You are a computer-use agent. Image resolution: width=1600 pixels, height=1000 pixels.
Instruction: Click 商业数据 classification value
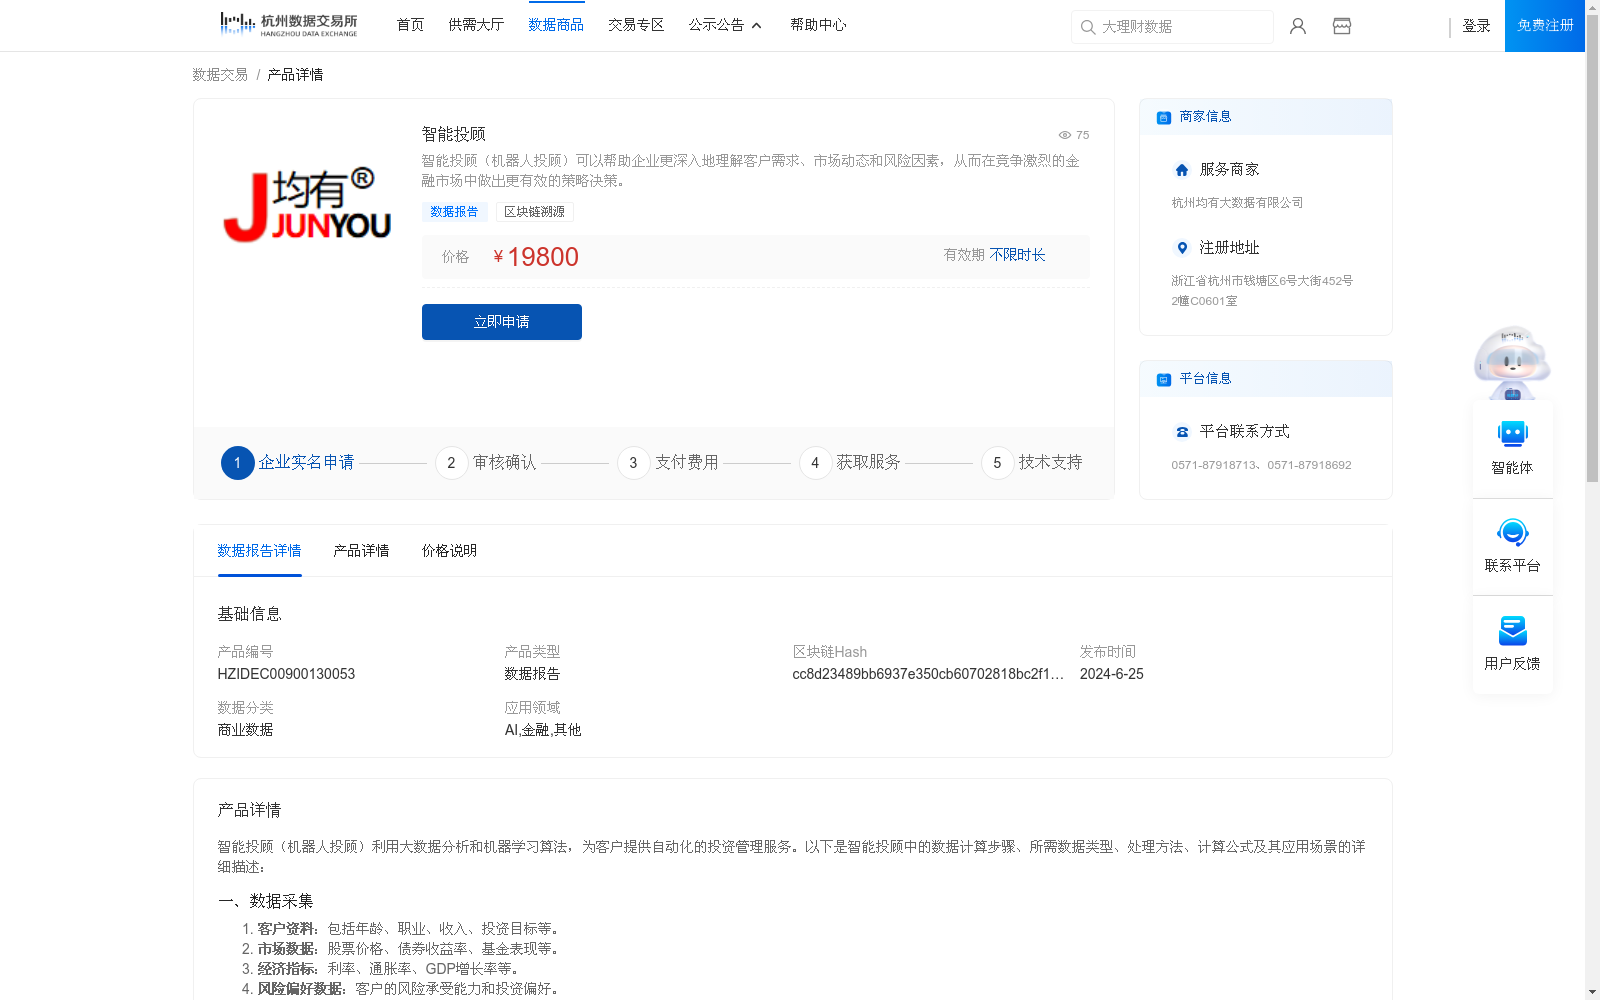[x=245, y=730]
